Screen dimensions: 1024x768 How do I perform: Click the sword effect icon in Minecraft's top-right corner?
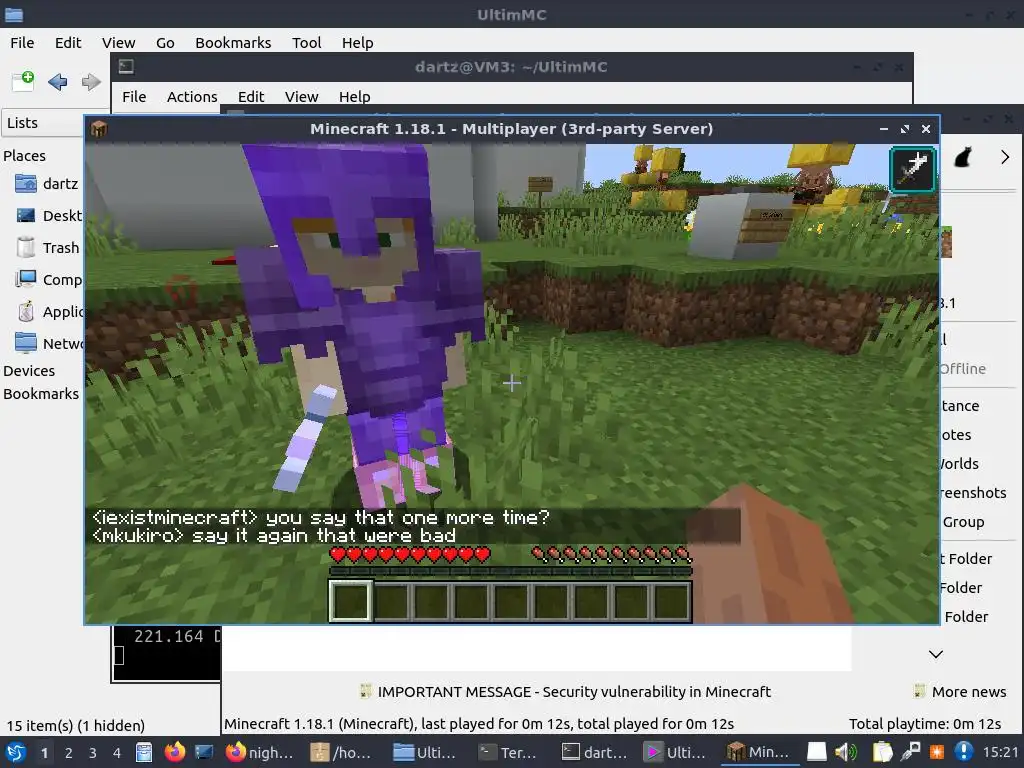point(912,169)
